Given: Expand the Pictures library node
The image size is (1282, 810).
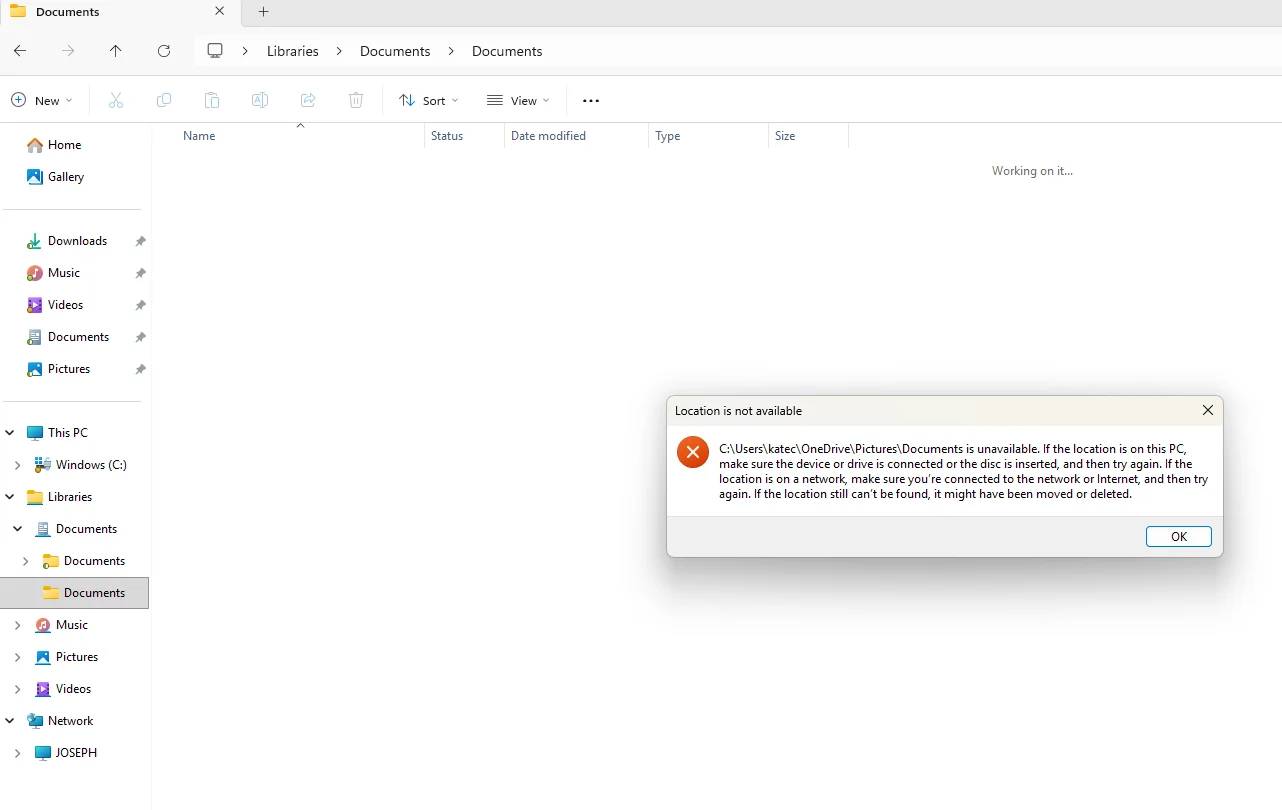Looking at the screenshot, I should 18,657.
